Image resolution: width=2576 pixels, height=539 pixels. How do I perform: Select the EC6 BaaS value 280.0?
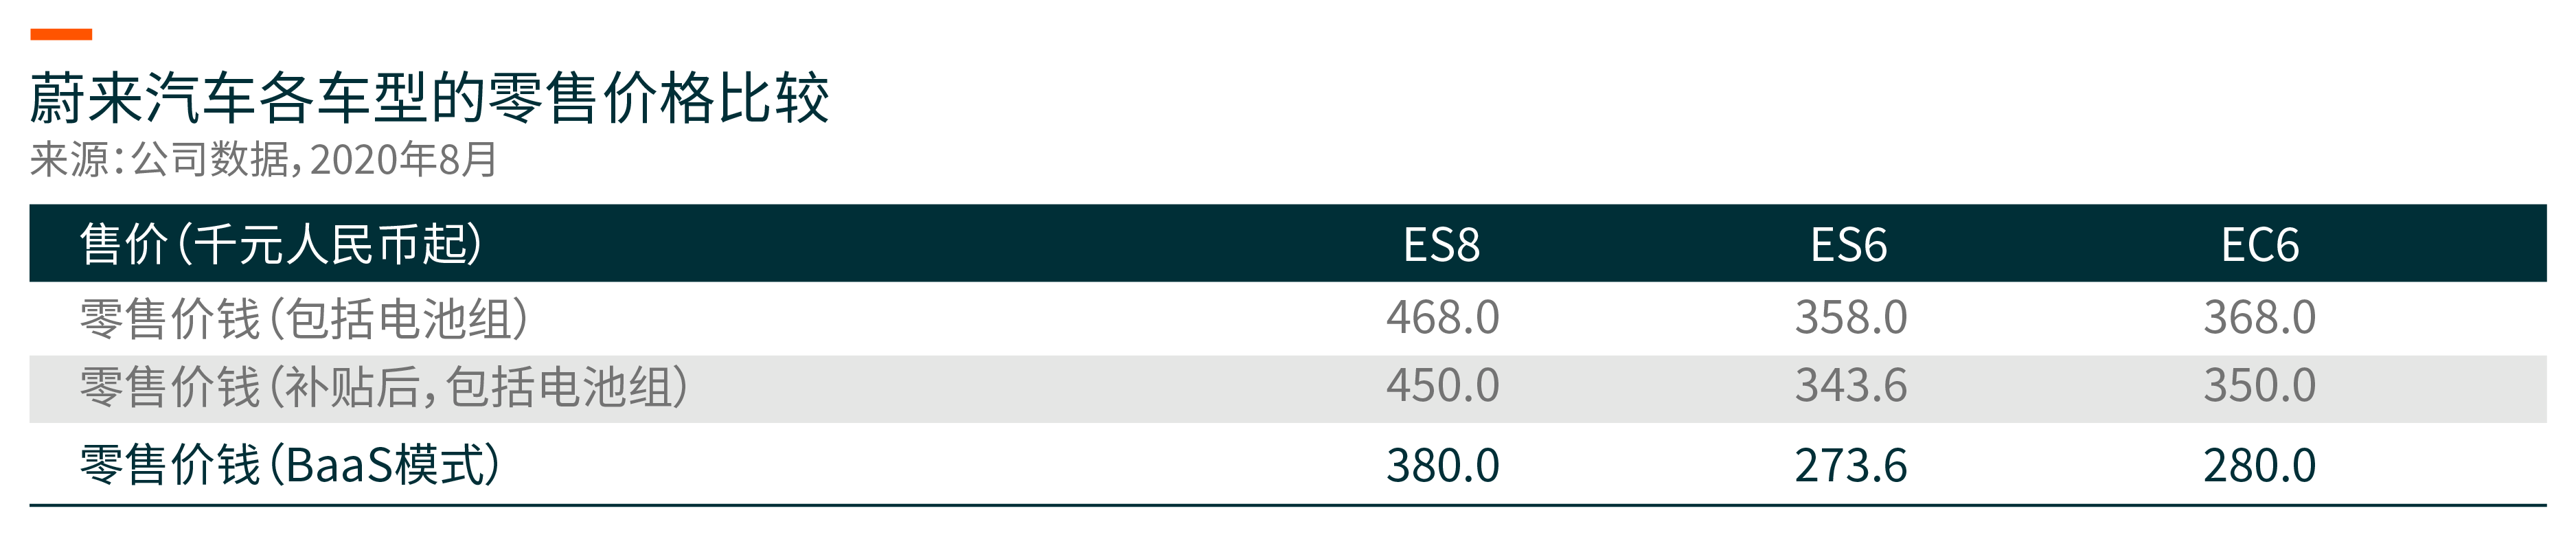coord(2260,466)
